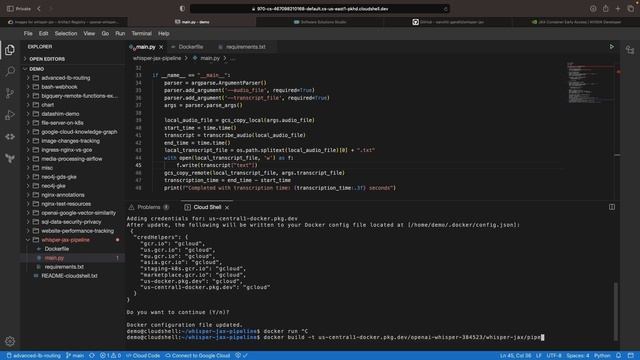Image resolution: width=640 pixels, height=360 pixels.
Task: Open the Search activity bar icon
Action: point(10,71)
